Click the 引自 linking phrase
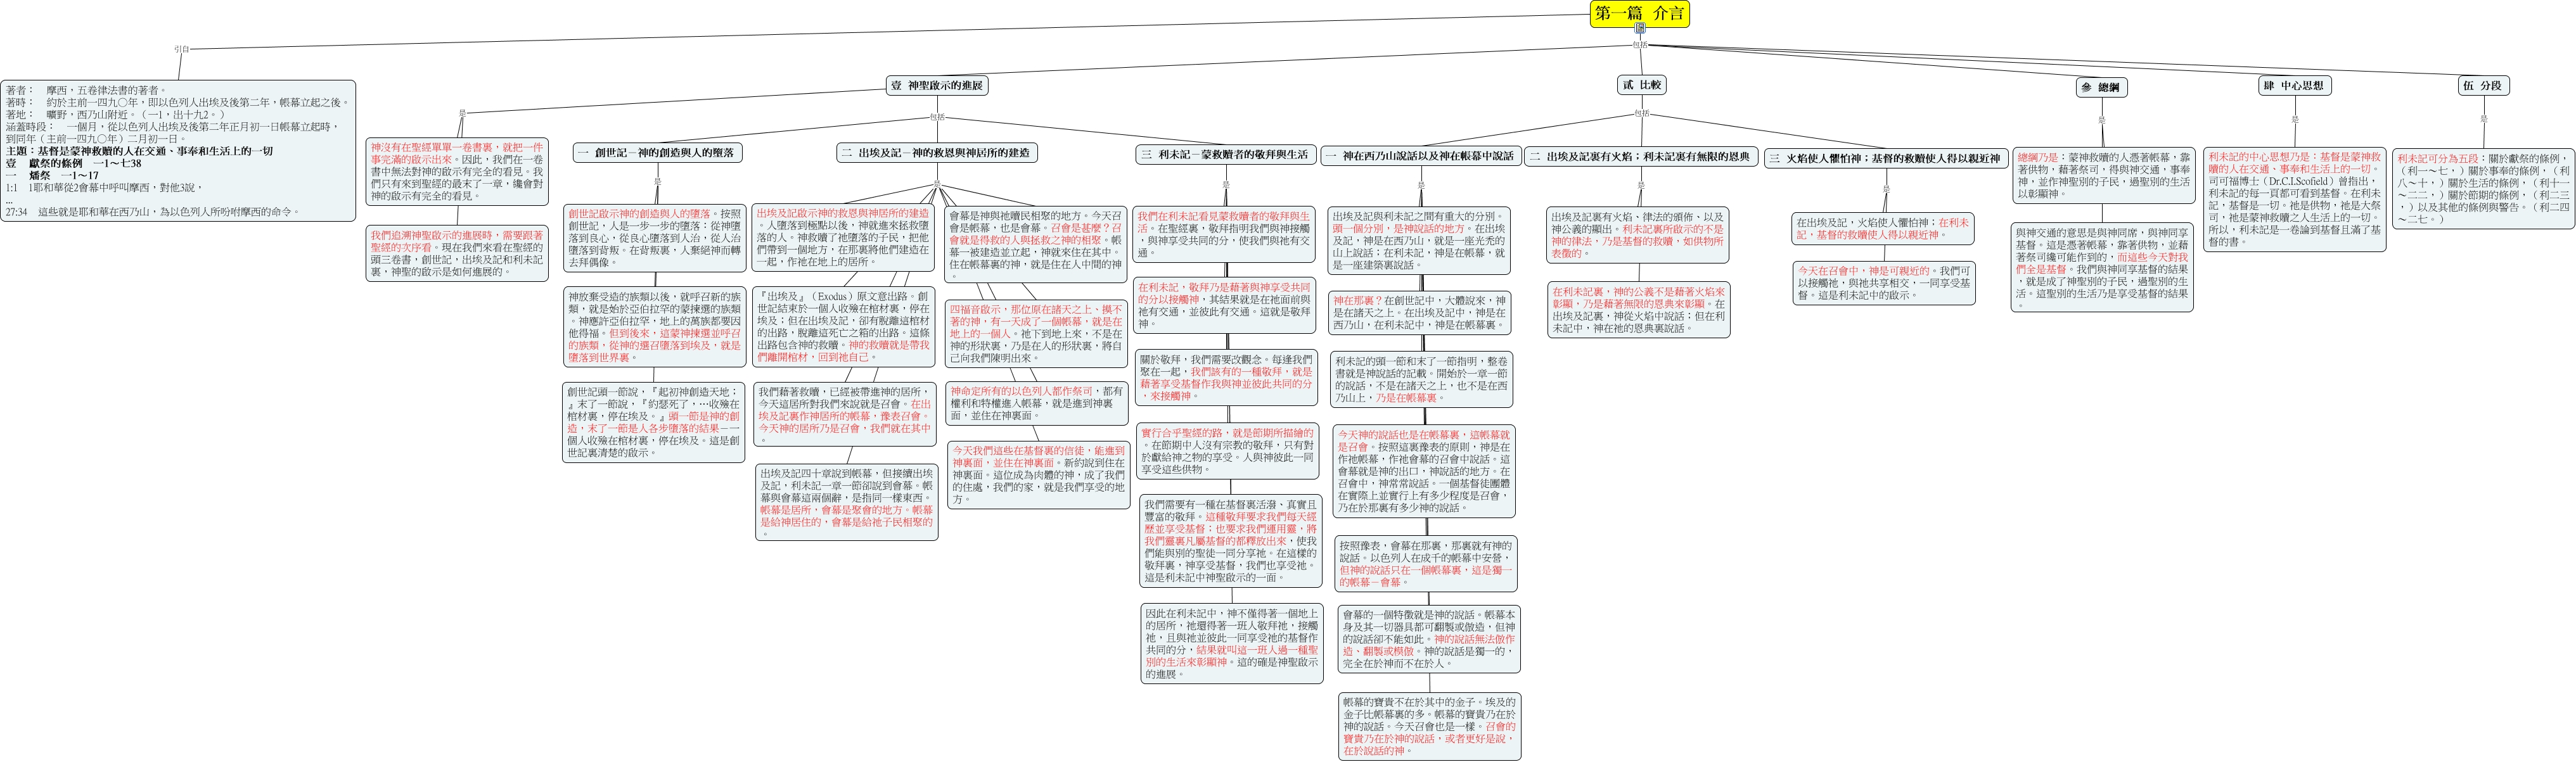The height and width of the screenshot is (762, 2576). [181, 48]
